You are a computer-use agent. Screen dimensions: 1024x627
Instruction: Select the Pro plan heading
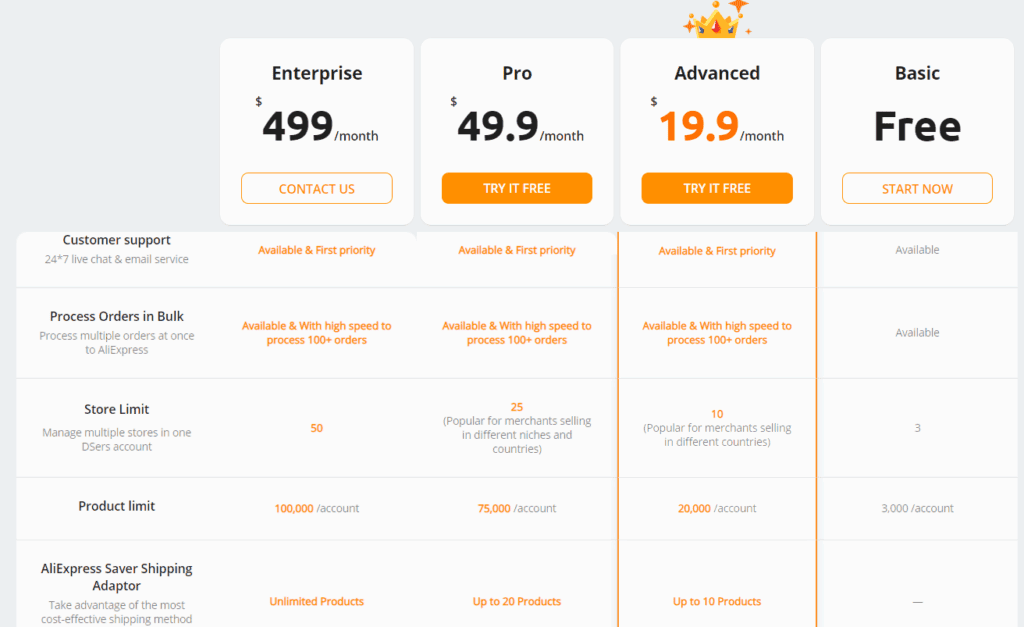(517, 73)
